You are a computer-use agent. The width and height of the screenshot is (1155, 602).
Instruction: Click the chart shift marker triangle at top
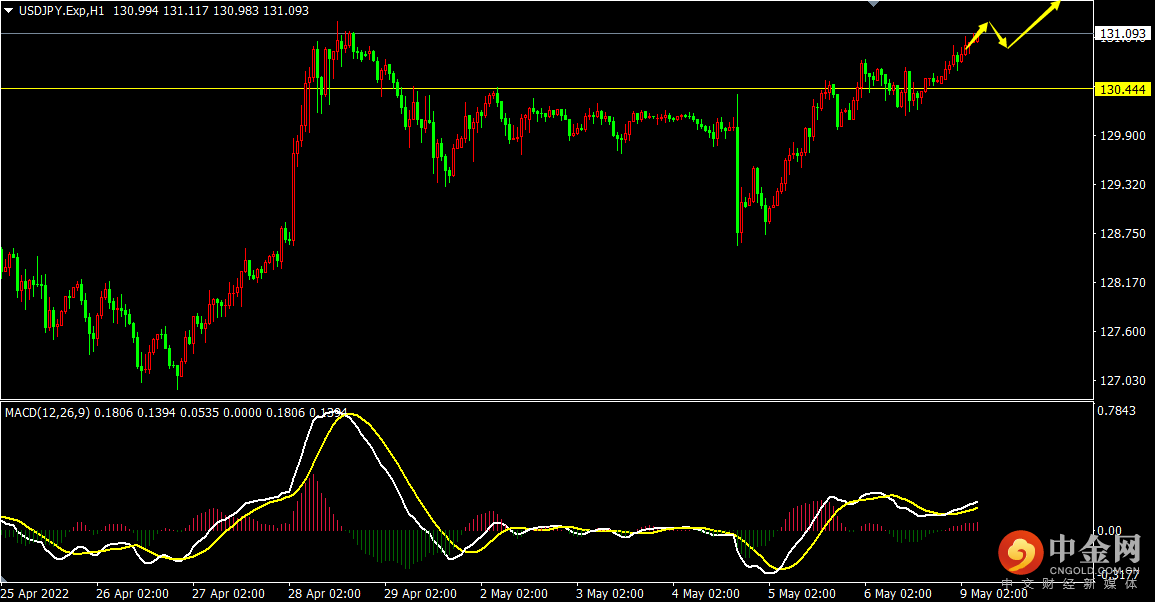click(x=874, y=4)
